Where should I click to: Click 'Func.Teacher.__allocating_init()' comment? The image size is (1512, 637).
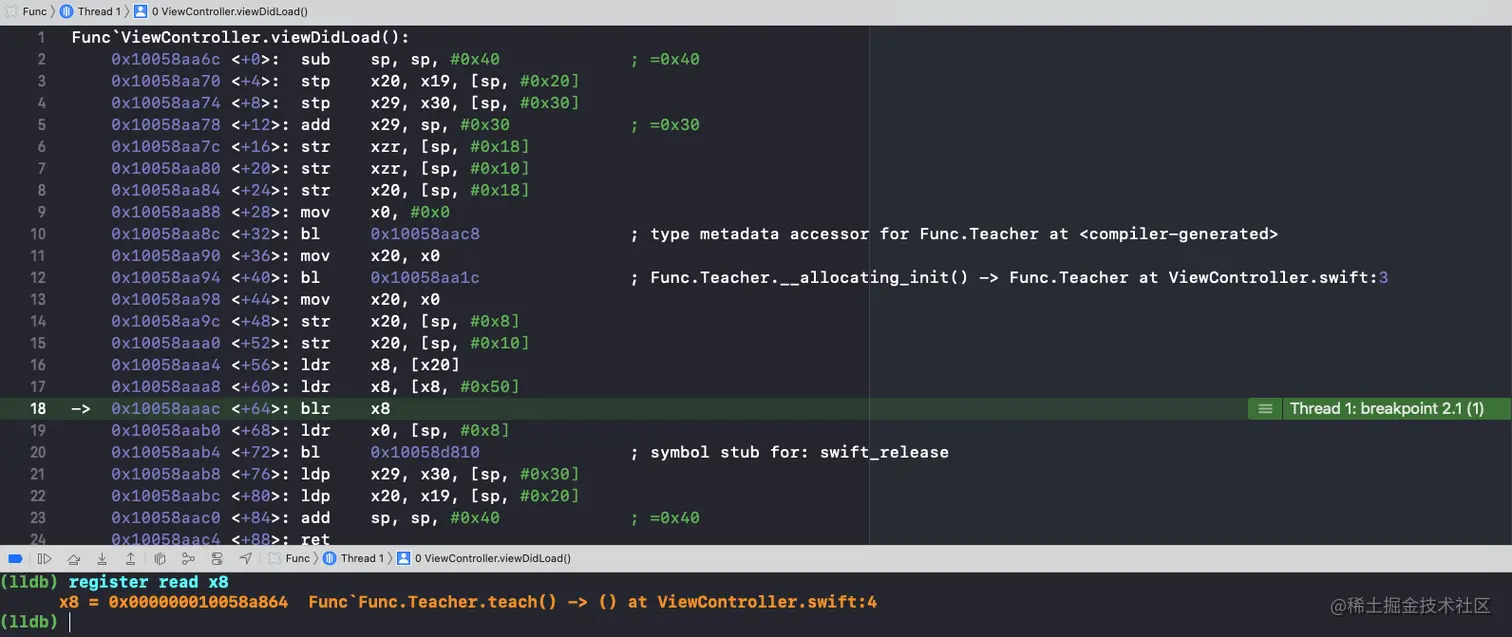click(810, 277)
